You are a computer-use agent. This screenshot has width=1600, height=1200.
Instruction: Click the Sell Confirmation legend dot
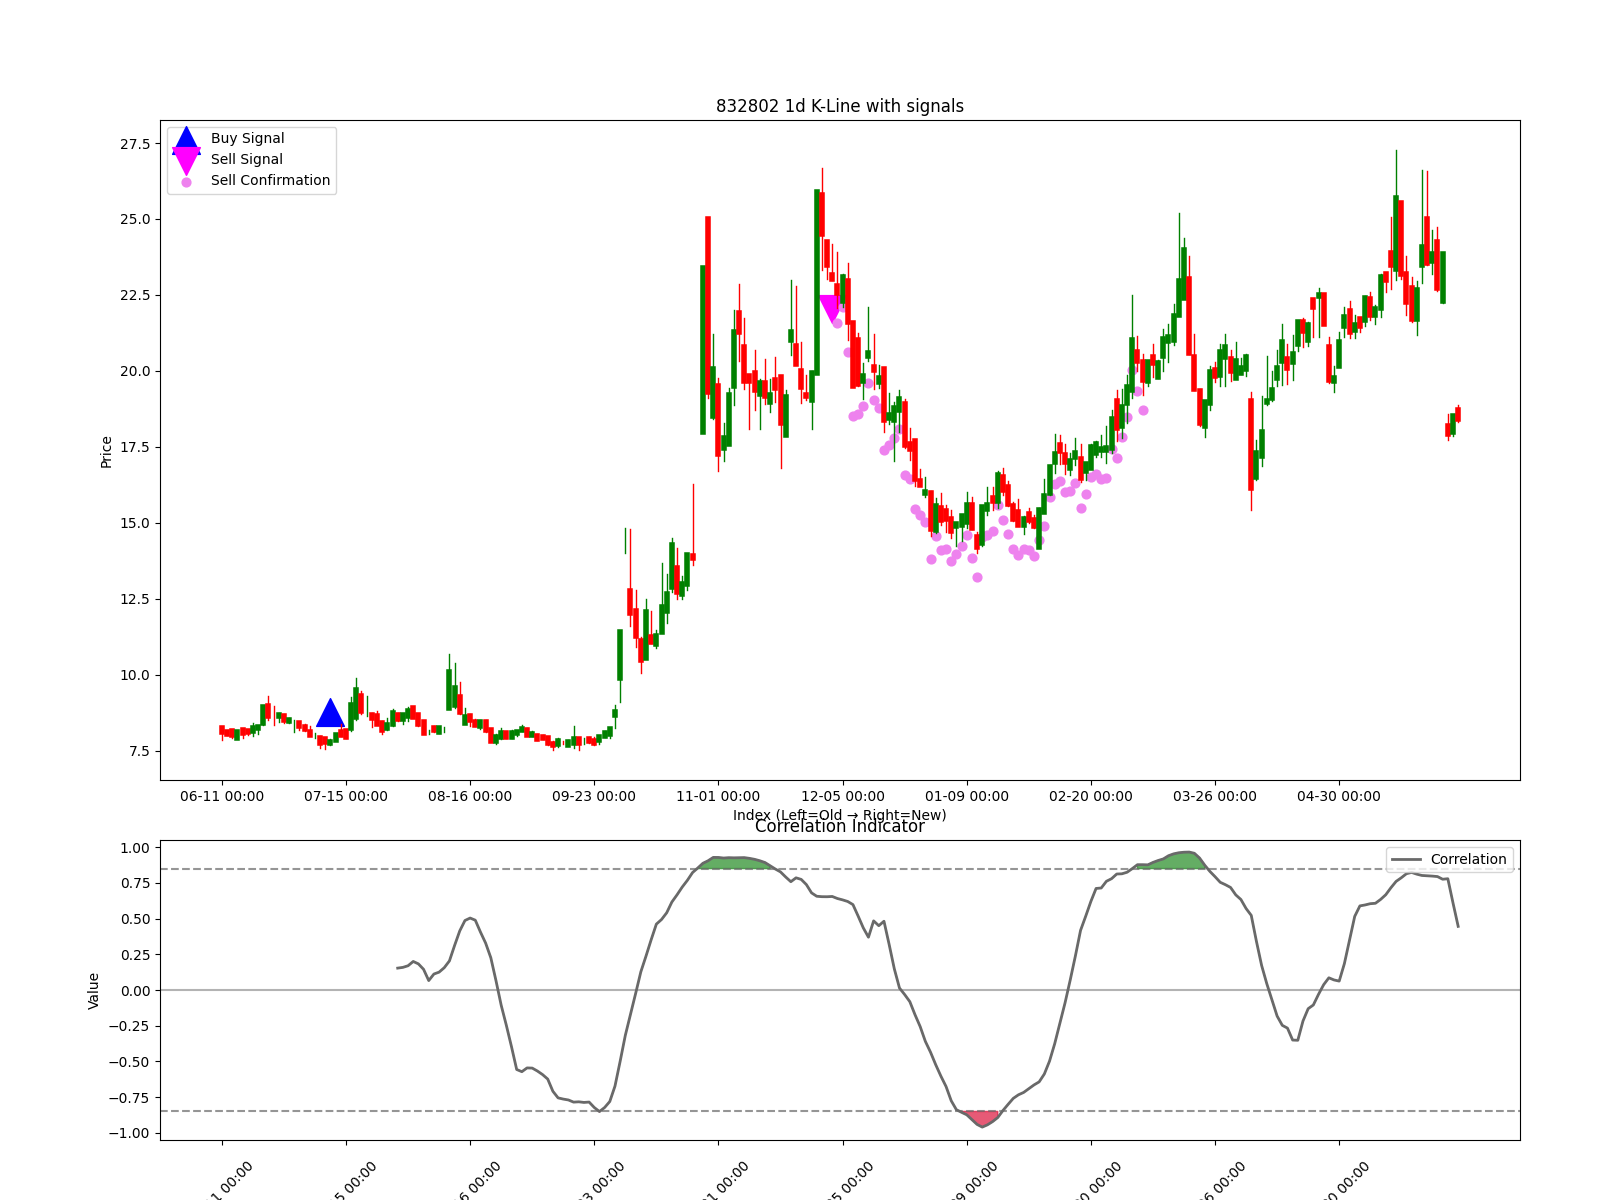click(186, 182)
